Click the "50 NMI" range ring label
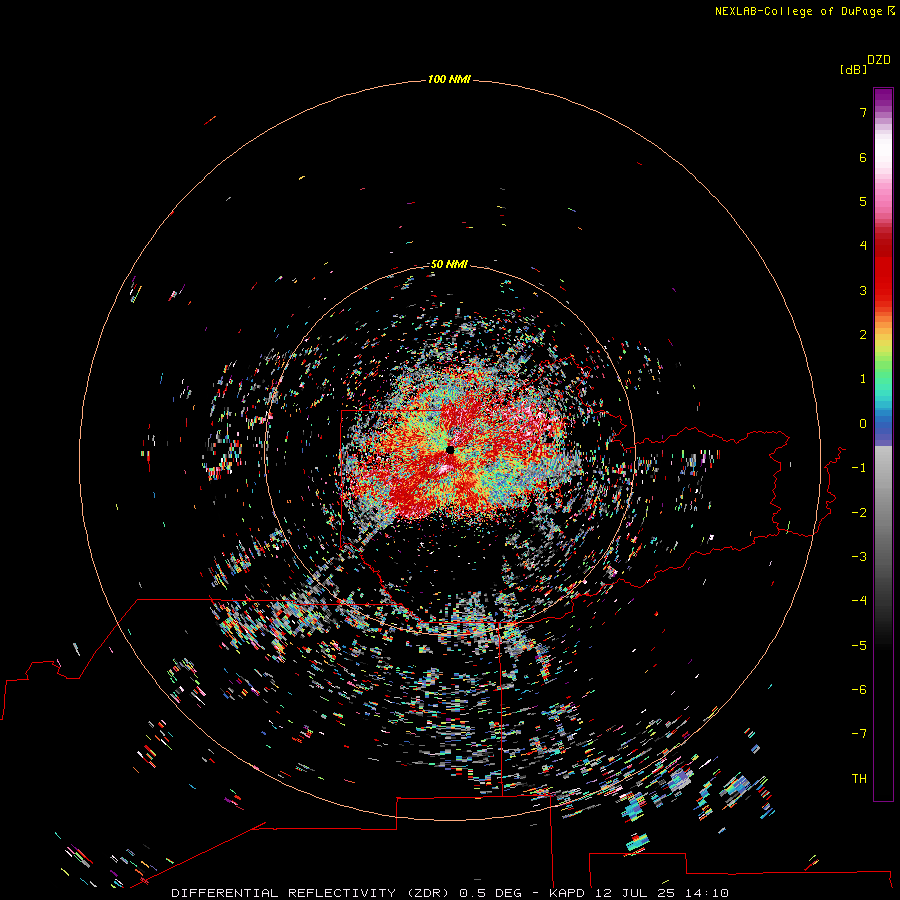 (449, 264)
